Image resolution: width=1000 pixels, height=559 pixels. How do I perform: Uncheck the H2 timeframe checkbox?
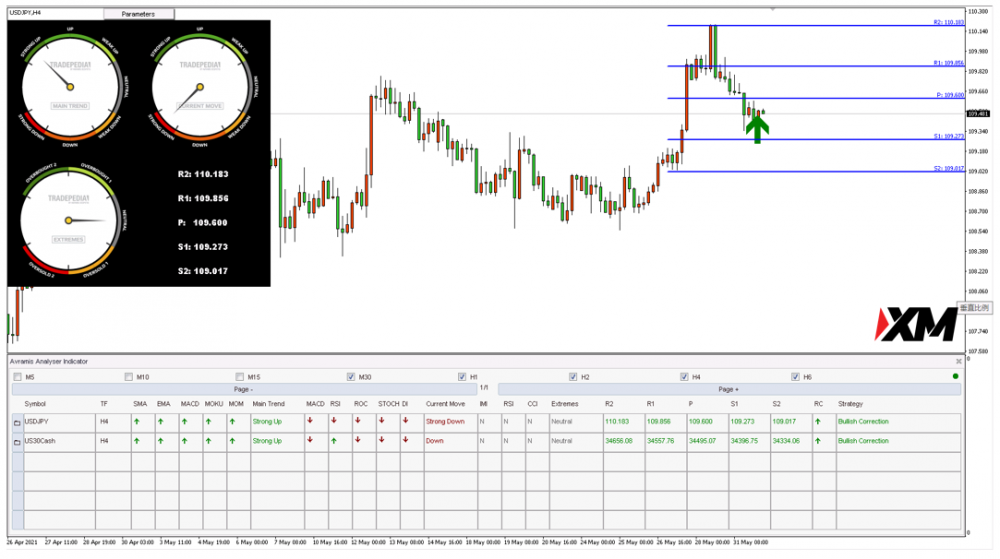click(573, 377)
